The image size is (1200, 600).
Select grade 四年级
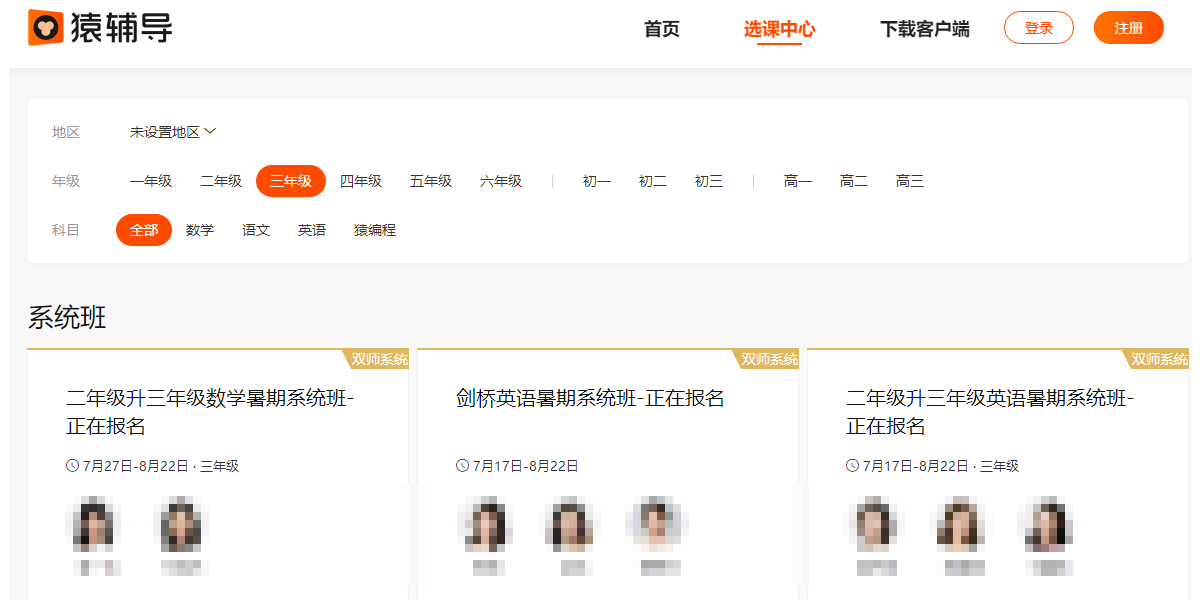coord(361,181)
